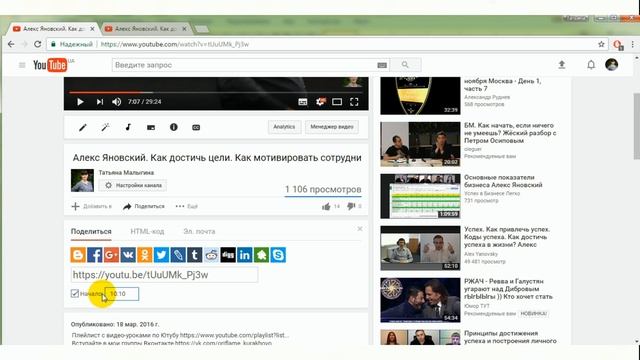Toggle subtitles in the video player
This screenshot has height=360, width=640.
click(x=302, y=102)
